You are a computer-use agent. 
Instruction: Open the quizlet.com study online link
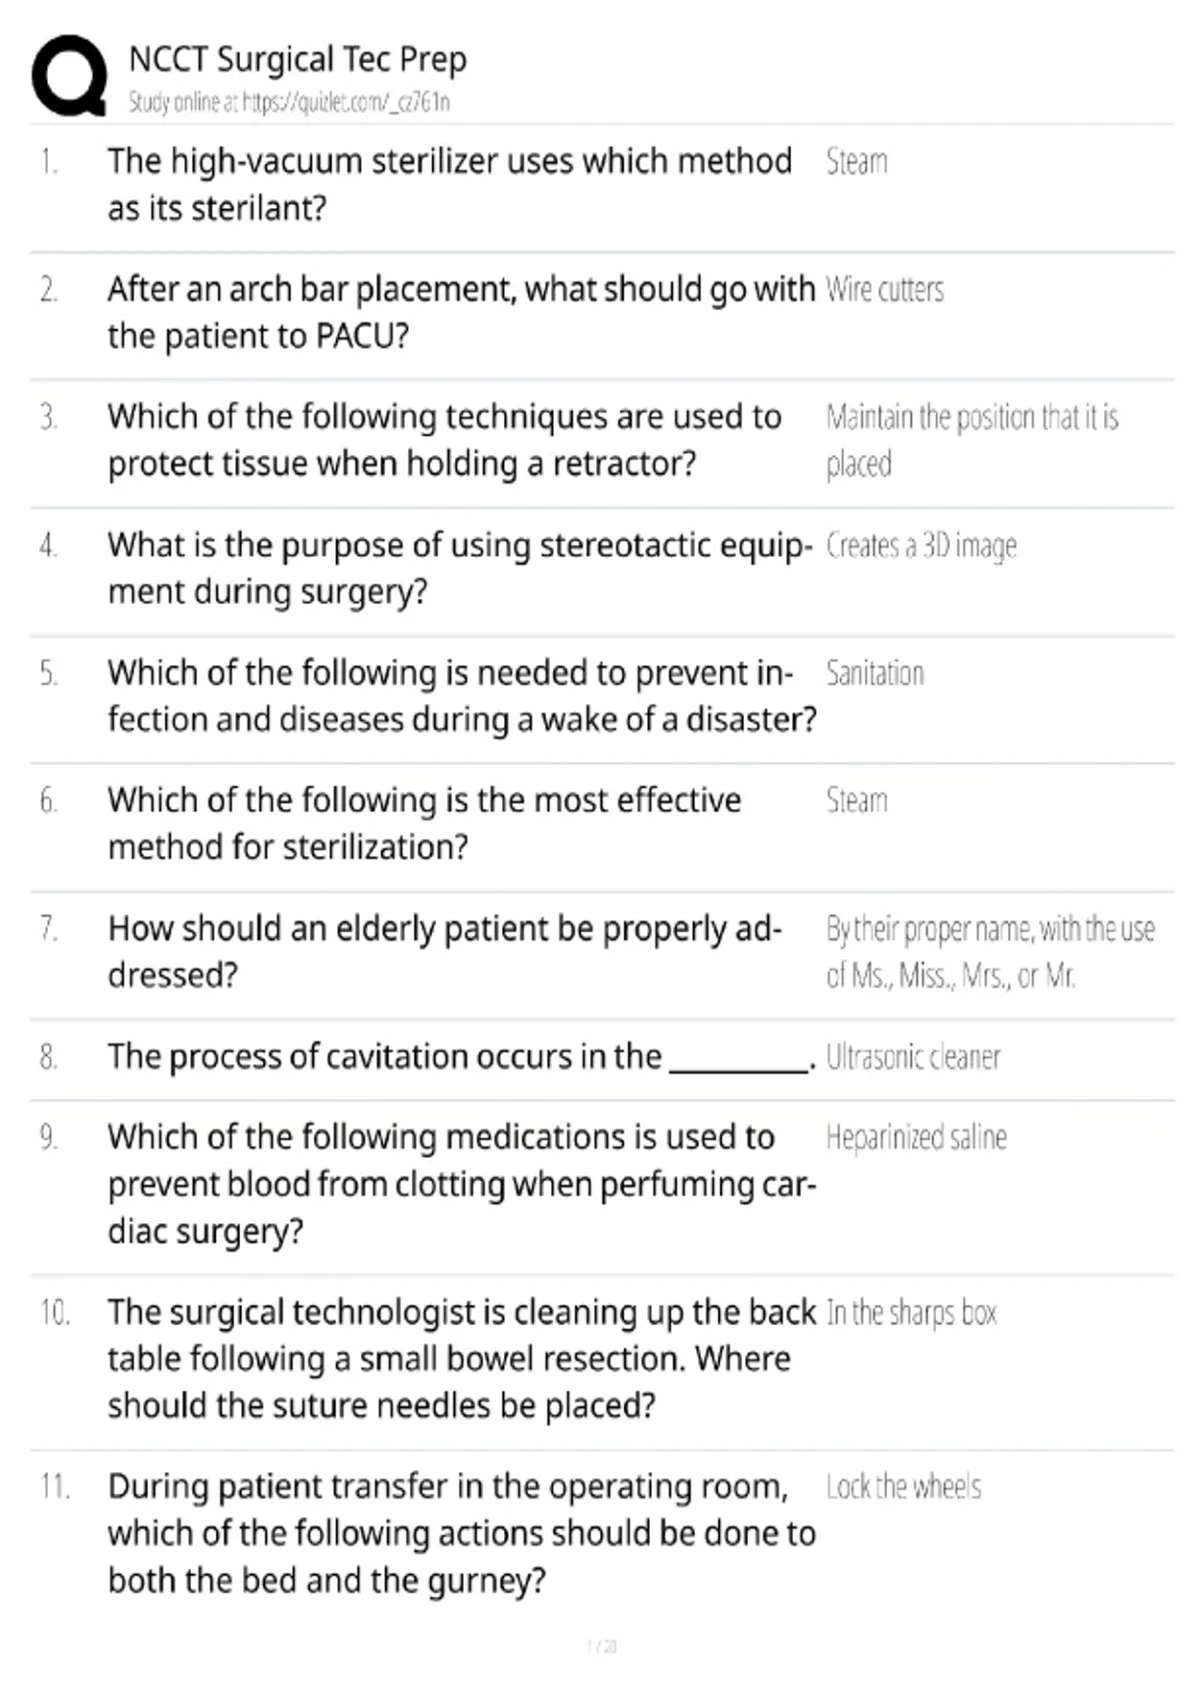click(x=289, y=102)
